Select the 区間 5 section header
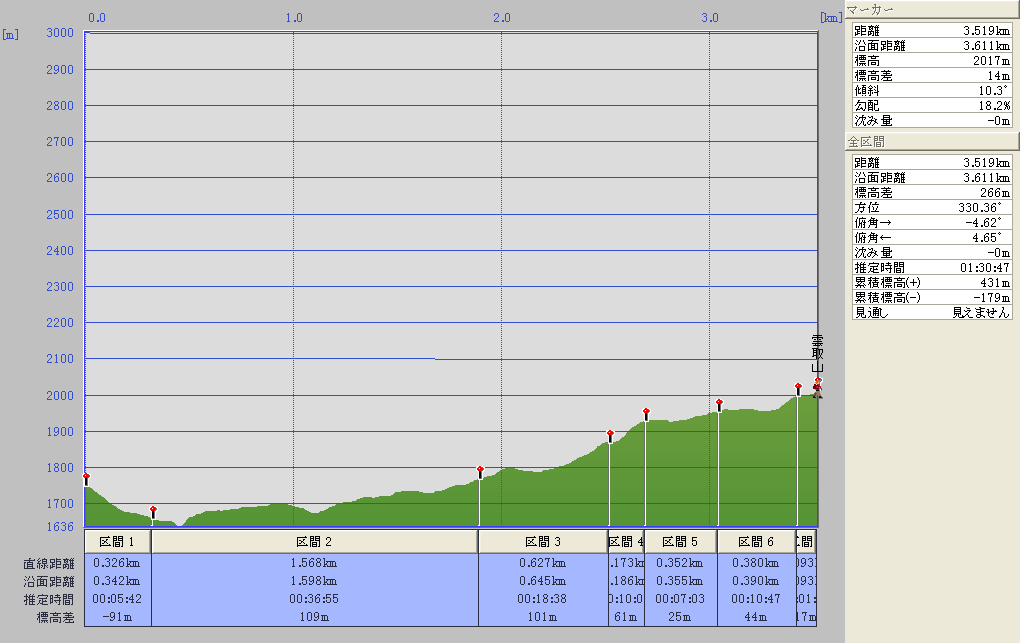This screenshot has width=1020, height=643. pyautogui.click(x=680, y=541)
